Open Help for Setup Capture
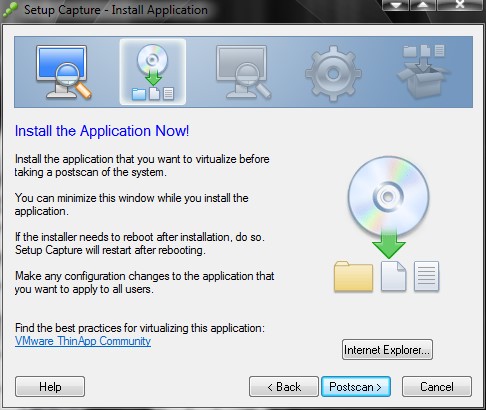This screenshot has width=486, height=410. point(50,387)
